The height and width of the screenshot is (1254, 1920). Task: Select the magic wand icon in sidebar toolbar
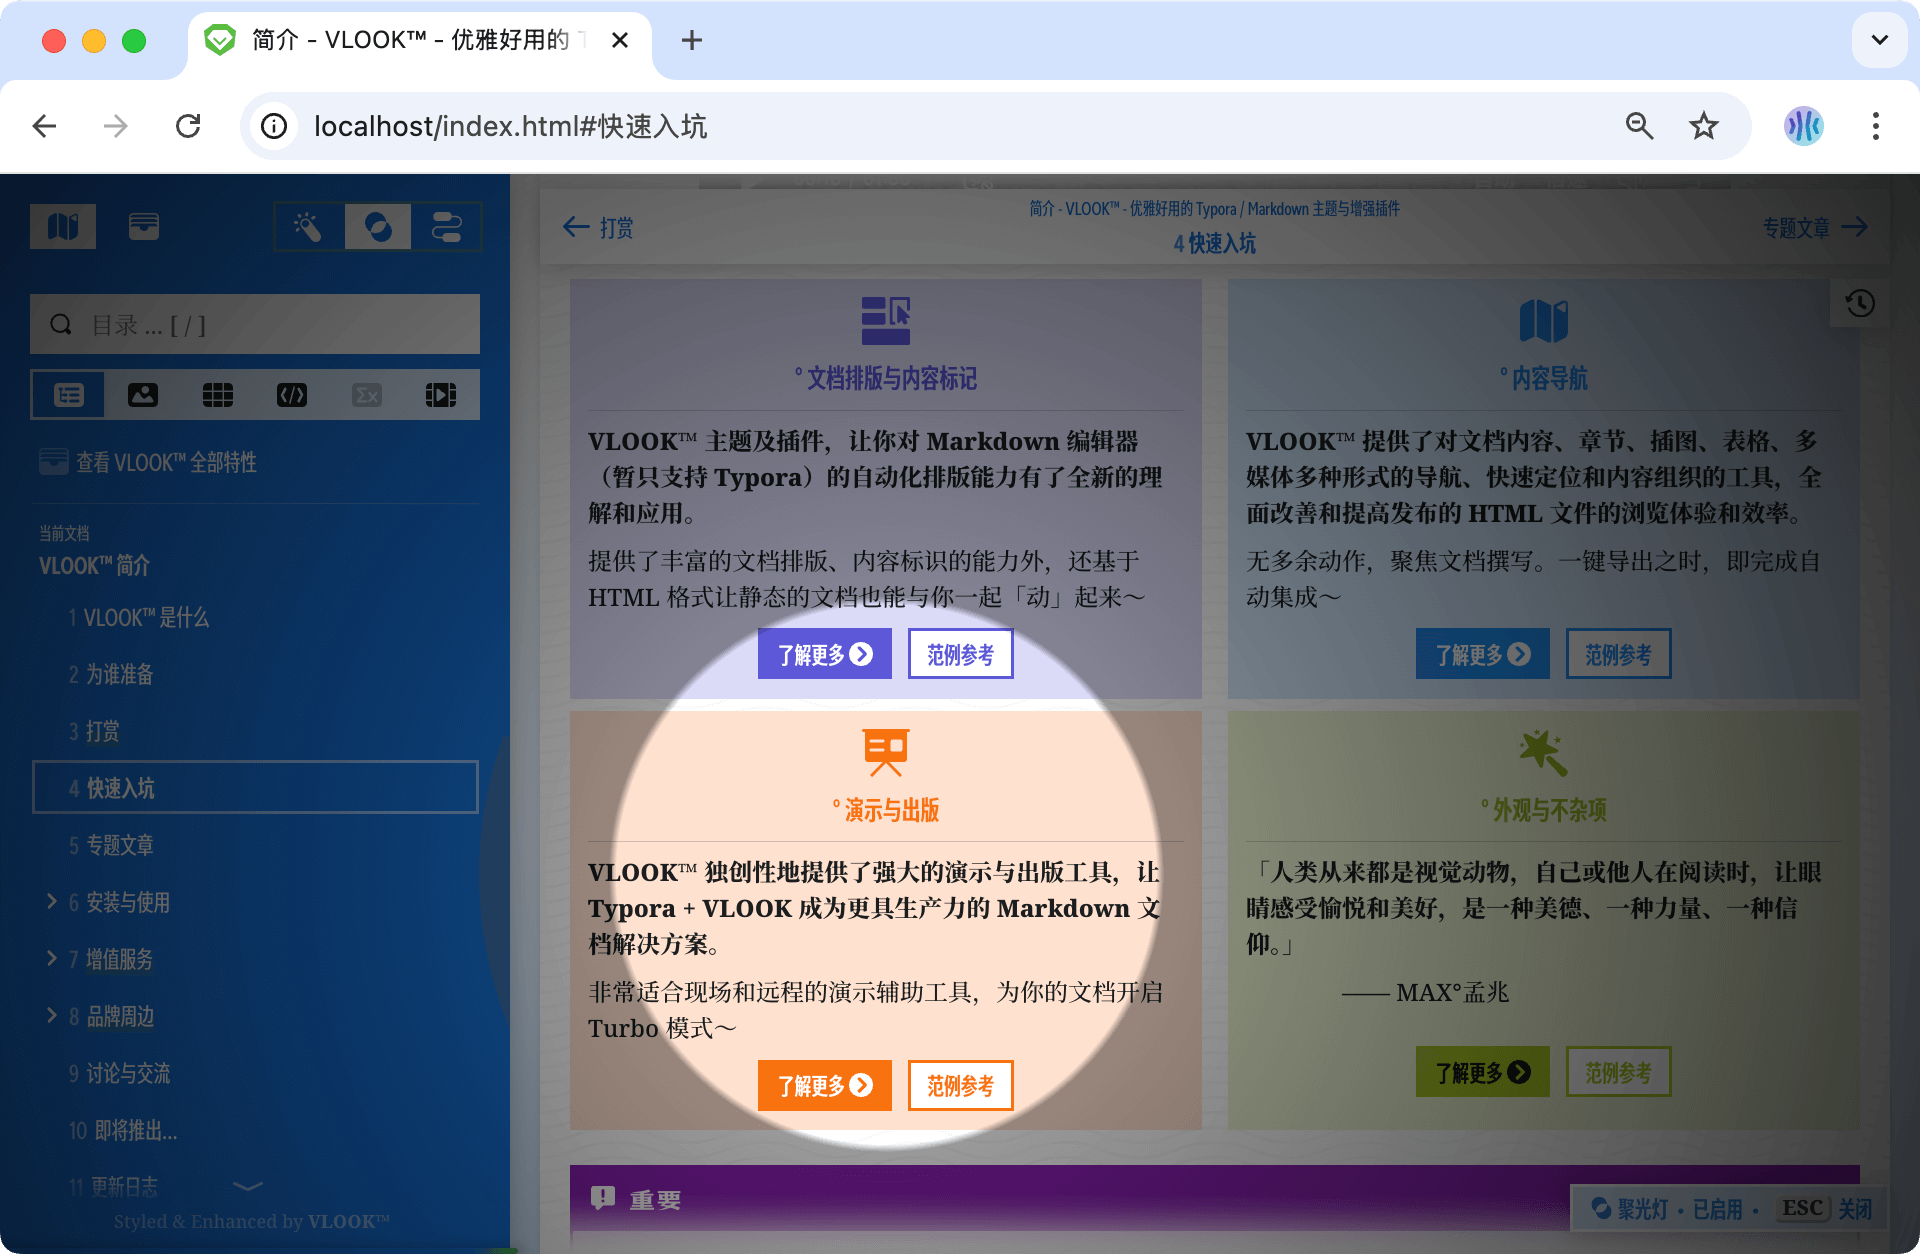point(307,226)
